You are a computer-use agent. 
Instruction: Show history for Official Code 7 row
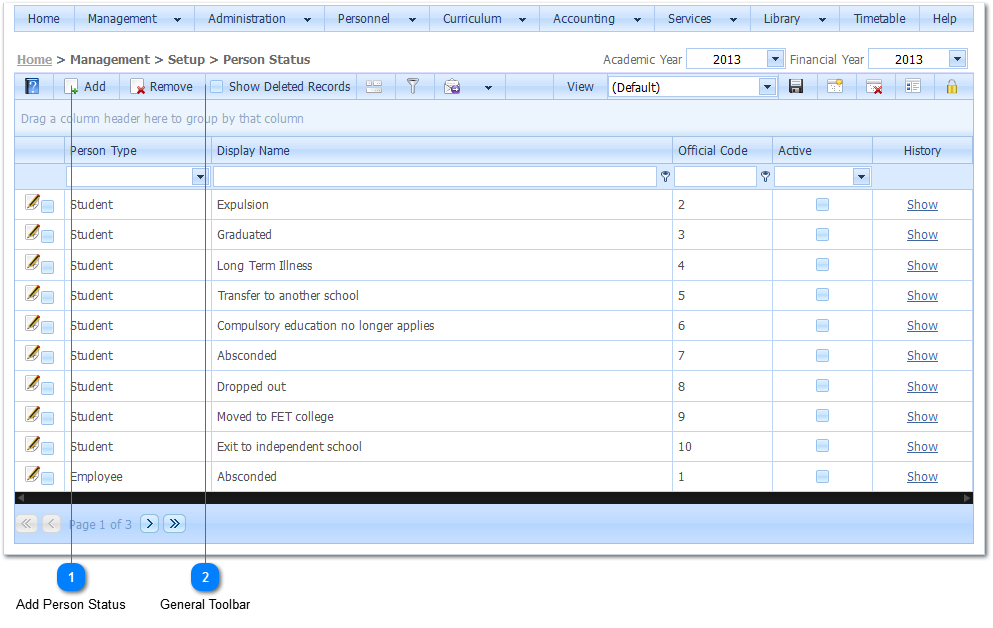[922, 355]
